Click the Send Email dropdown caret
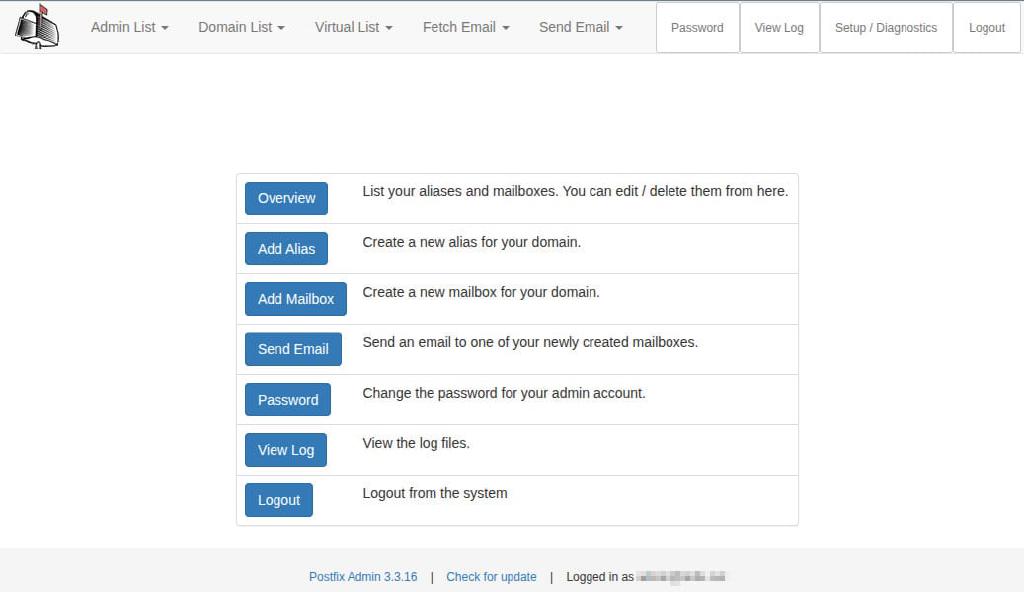The height and width of the screenshot is (592, 1024). click(x=618, y=27)
